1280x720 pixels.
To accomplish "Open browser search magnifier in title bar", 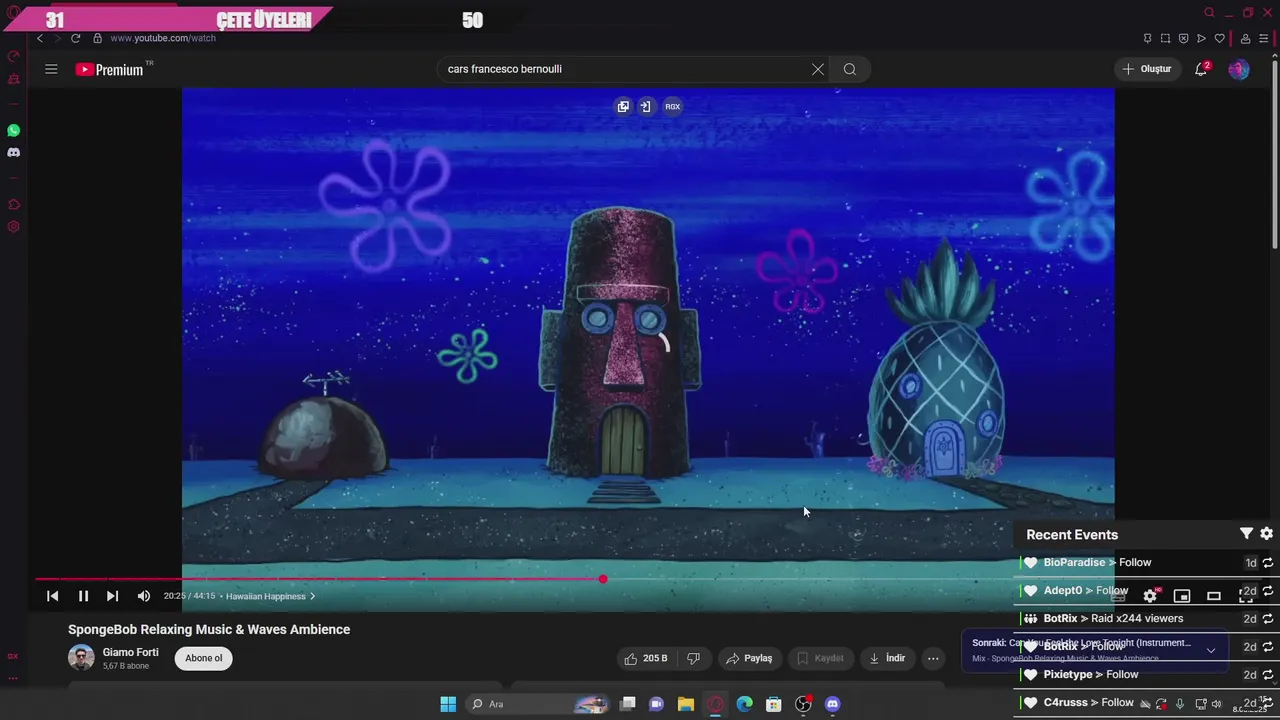I will pos(1209,12).
